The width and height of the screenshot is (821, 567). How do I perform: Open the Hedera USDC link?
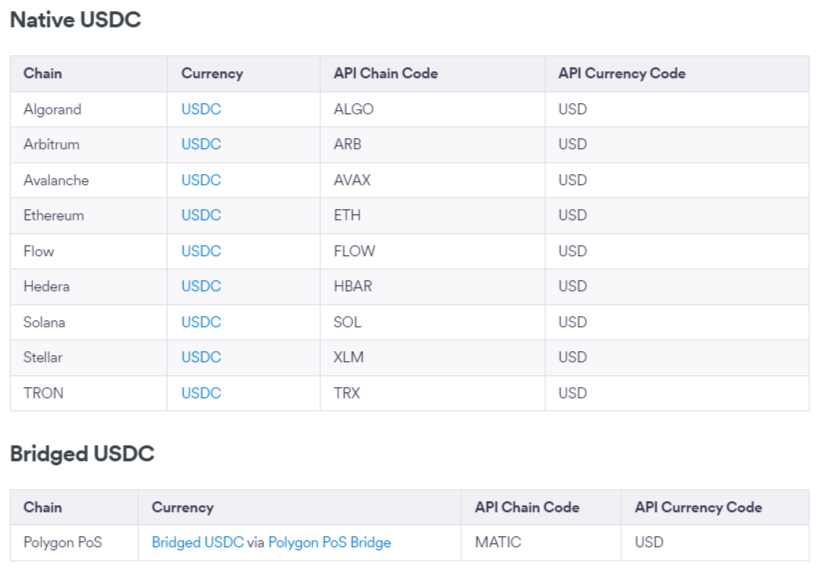click(x=201, y=286)
